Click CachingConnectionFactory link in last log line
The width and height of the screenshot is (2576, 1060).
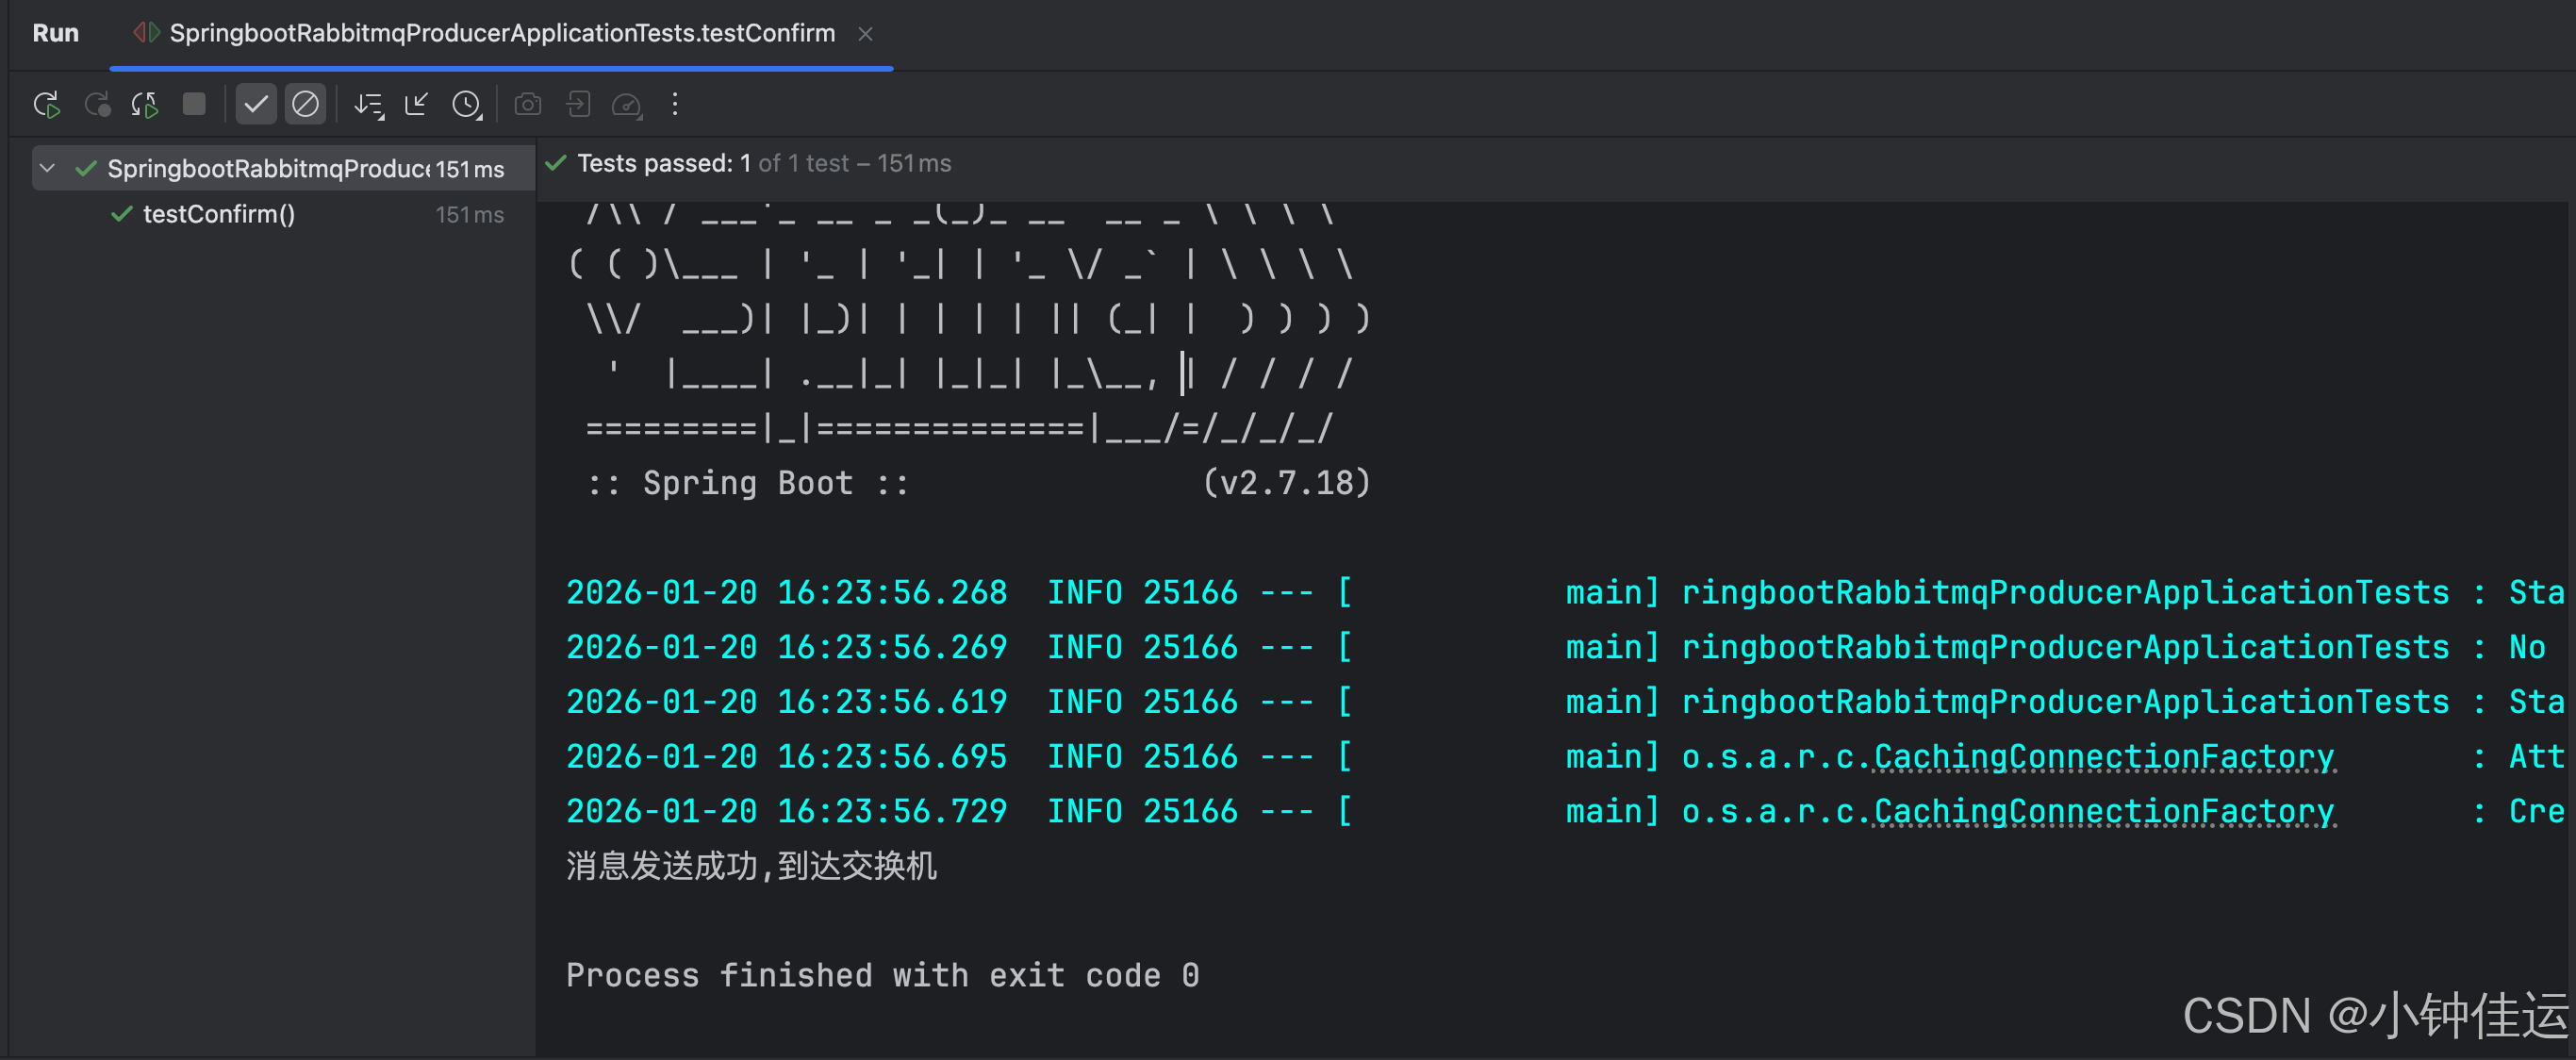[2103, 811]
